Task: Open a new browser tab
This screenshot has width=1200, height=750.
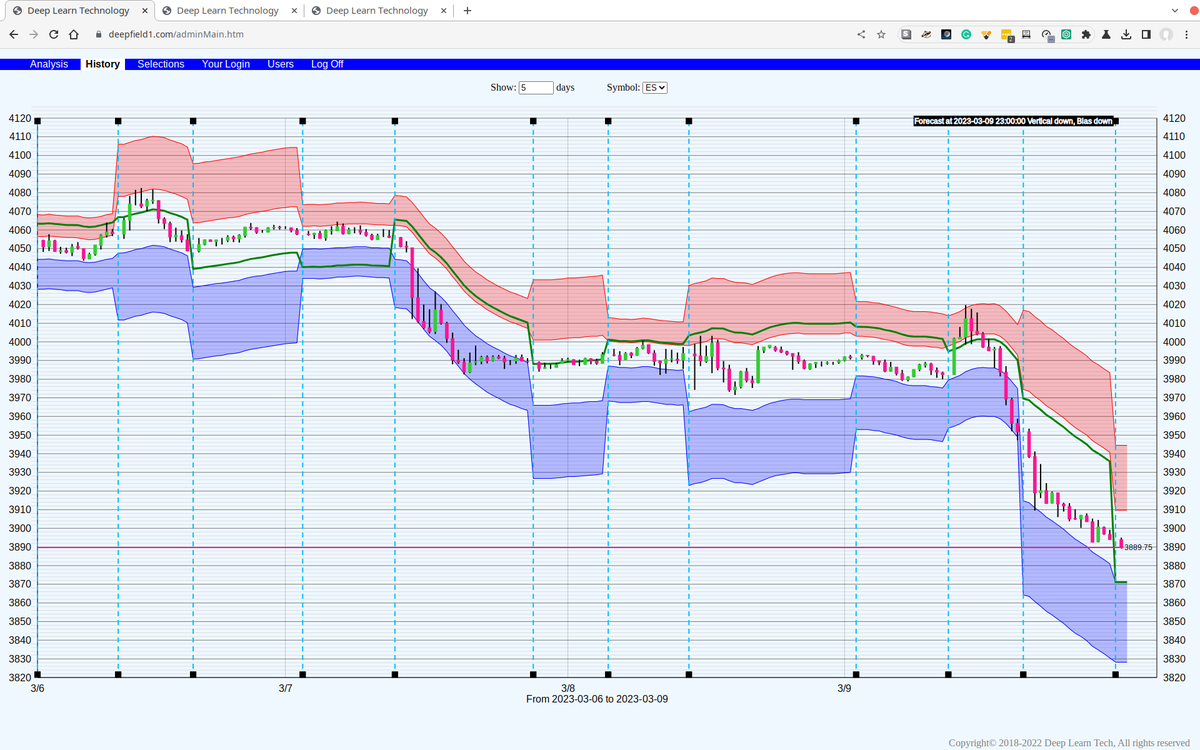Action: tap(467, 11)
